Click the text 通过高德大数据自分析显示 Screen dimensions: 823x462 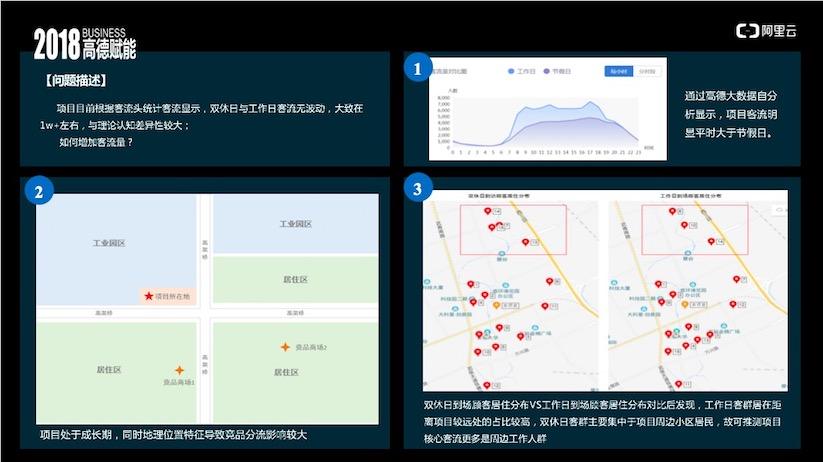pyautogui.click(x=730, y=105)
